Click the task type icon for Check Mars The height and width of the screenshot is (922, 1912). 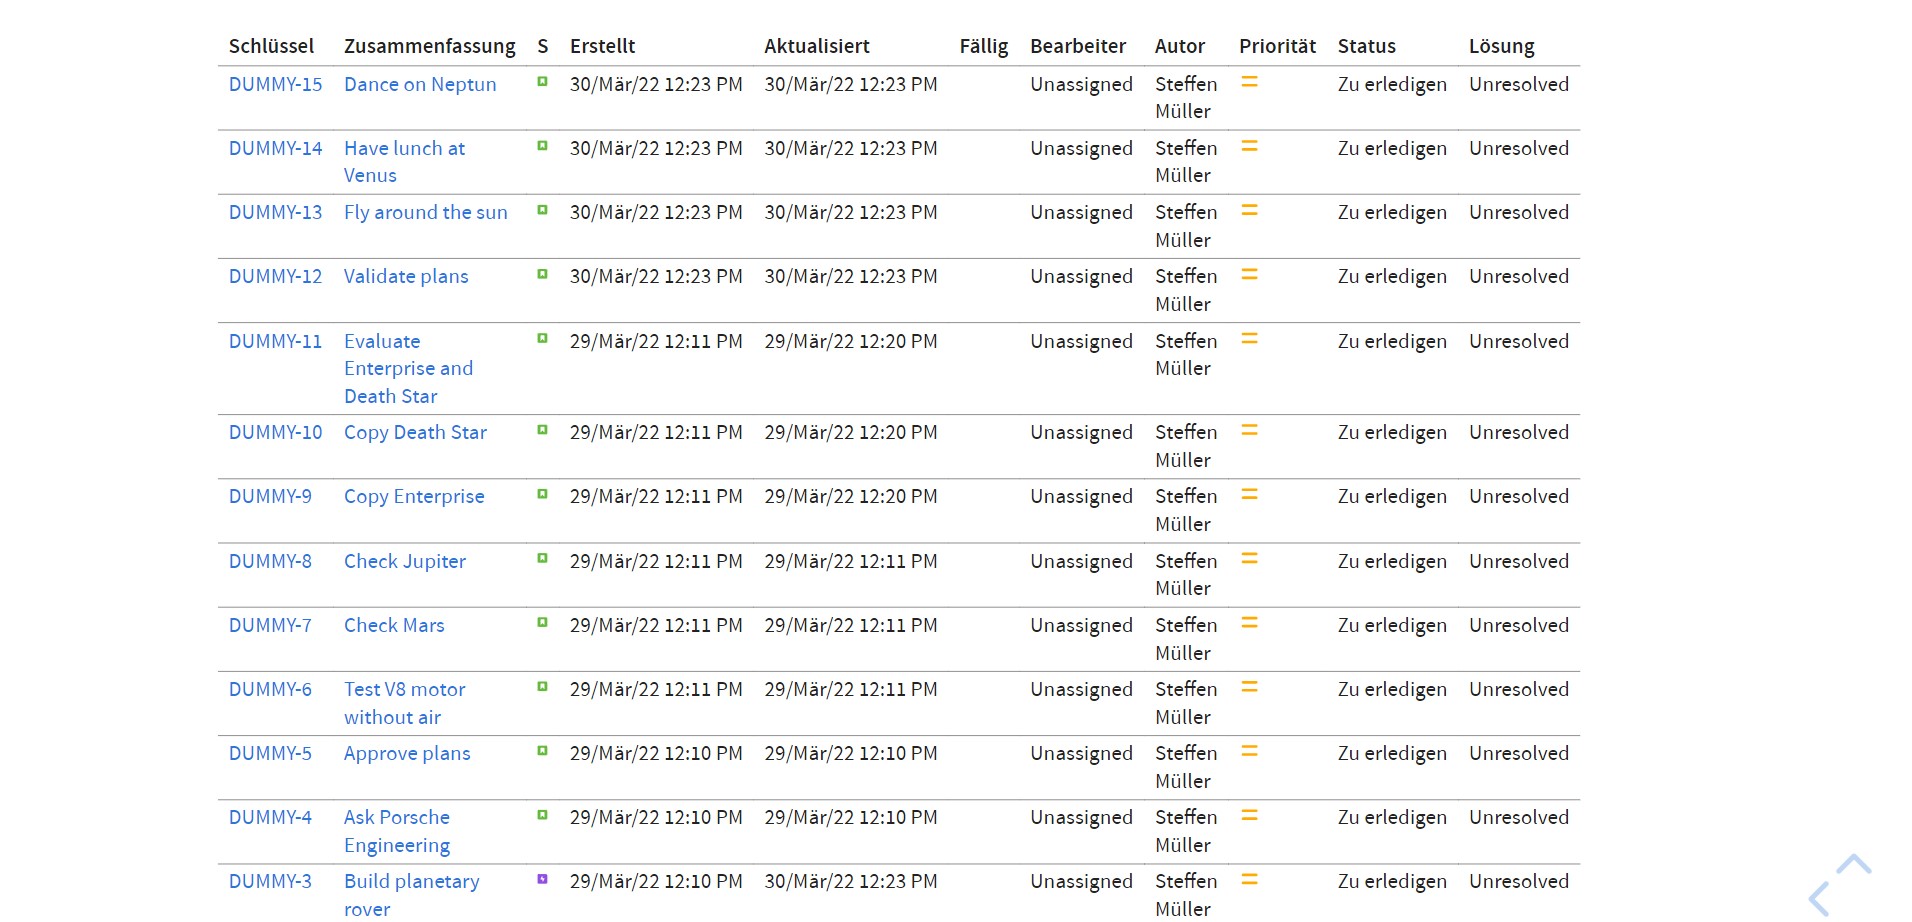(541, 624)
